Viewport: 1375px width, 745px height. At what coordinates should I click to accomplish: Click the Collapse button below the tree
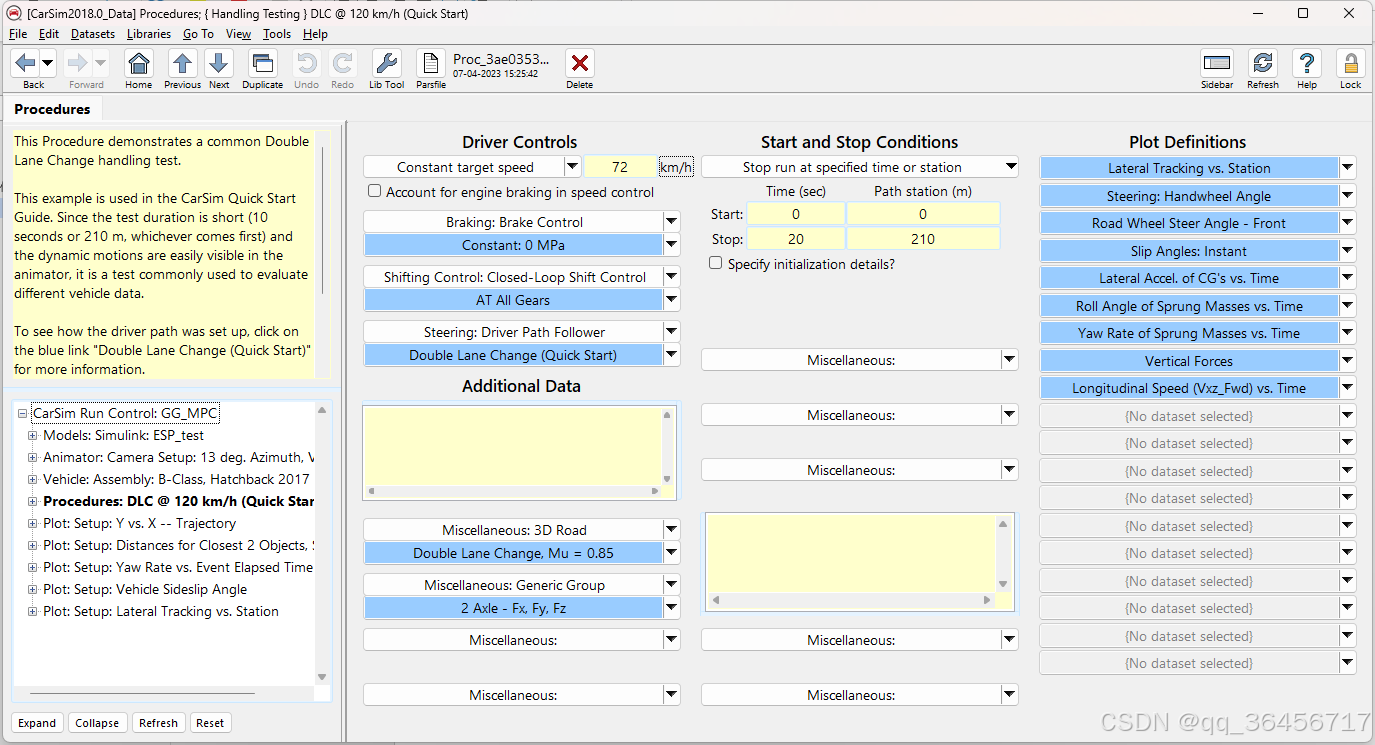(x=97, y=723)
